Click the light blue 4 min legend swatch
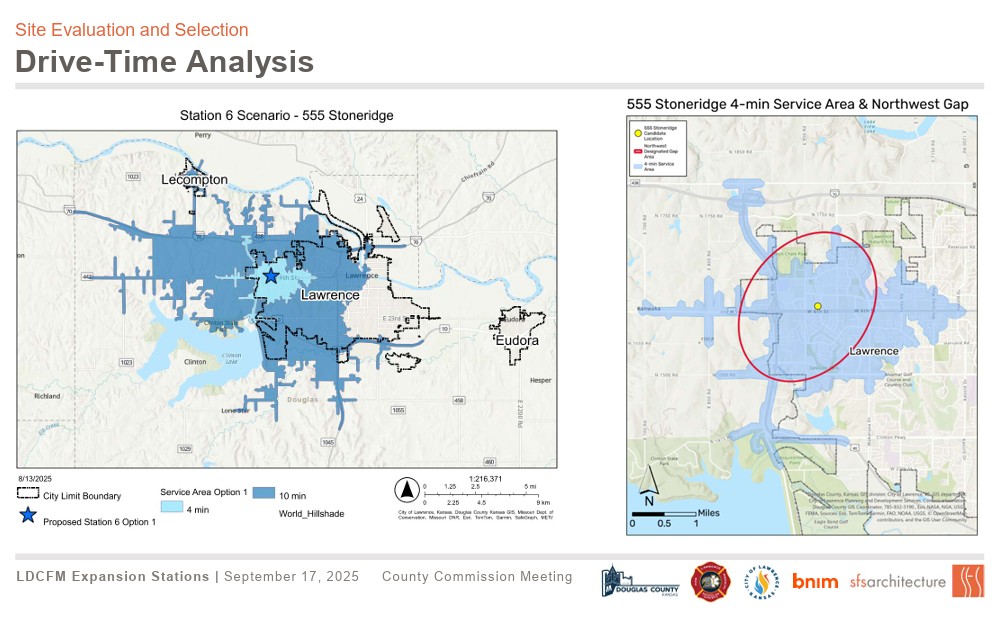The height and width of the screenshot is (625, 994). coord(172,507)
